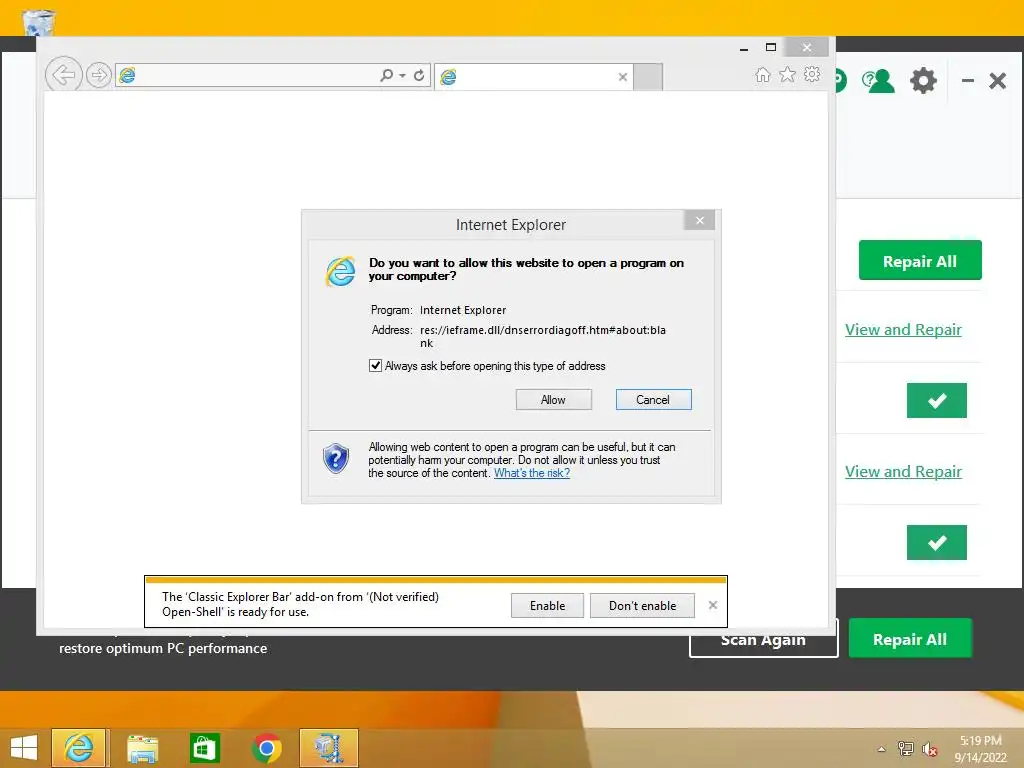The image size is (1024, 768).
Task: Open the IE Tools gear icon
Action: click(812, 74)
